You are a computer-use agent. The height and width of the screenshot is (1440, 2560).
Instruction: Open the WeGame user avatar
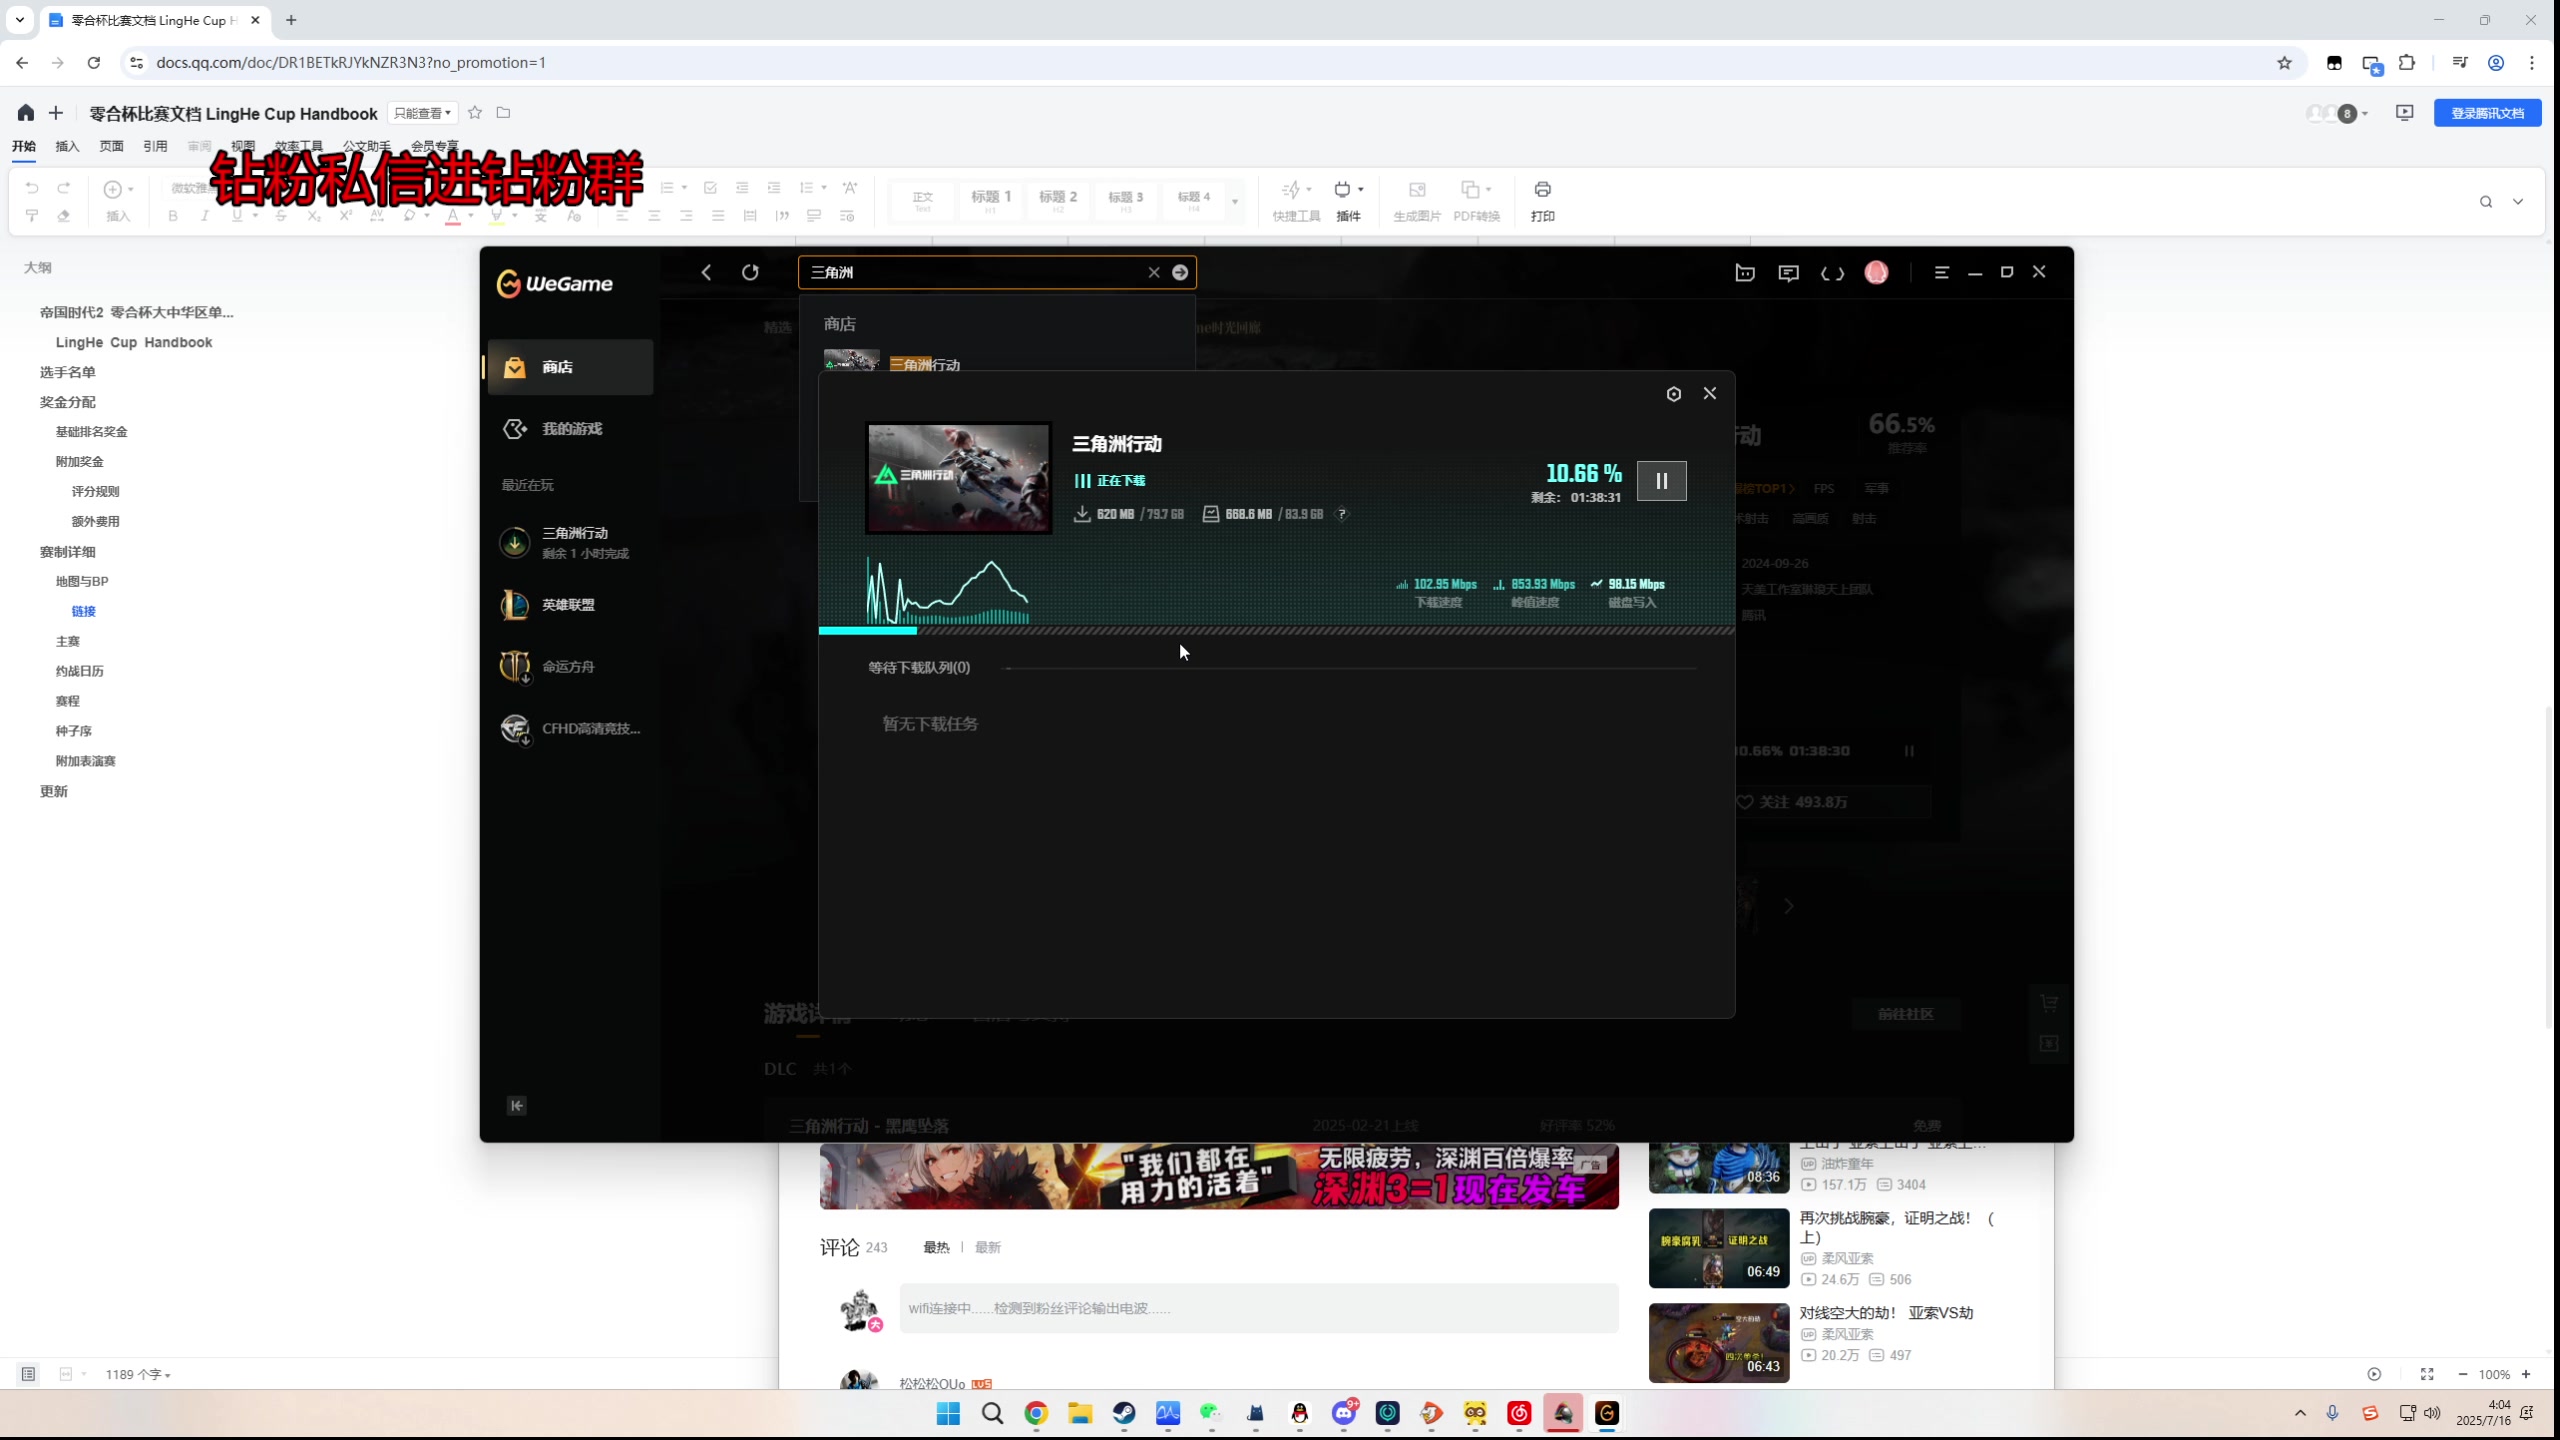coord(1877,272)
